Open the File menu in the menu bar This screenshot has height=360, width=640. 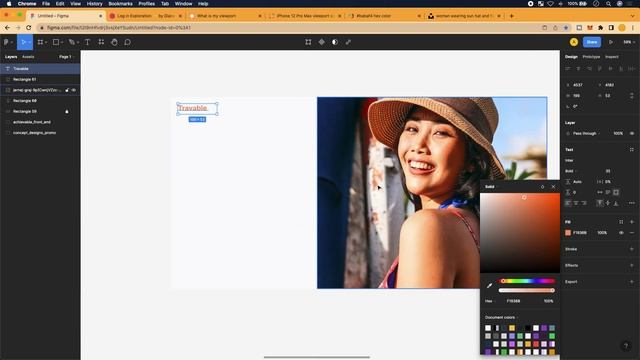click(x=46, y=4)
